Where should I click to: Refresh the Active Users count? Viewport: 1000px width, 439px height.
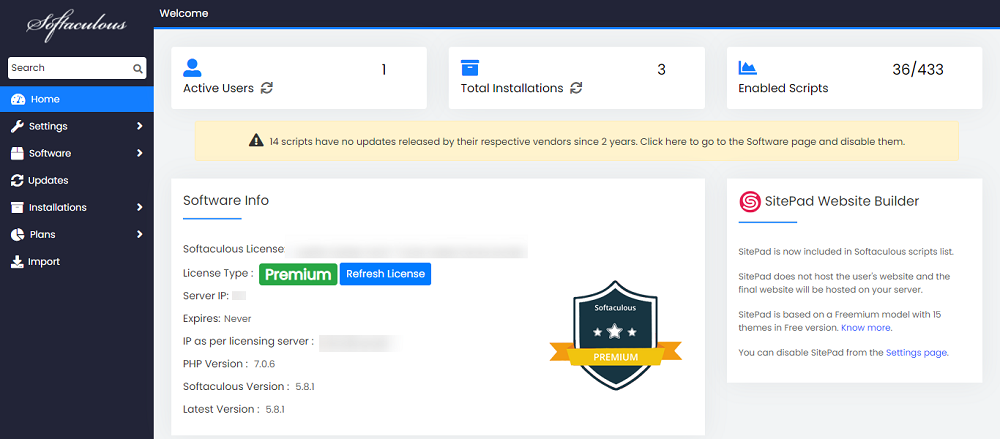tap(267, 88)
